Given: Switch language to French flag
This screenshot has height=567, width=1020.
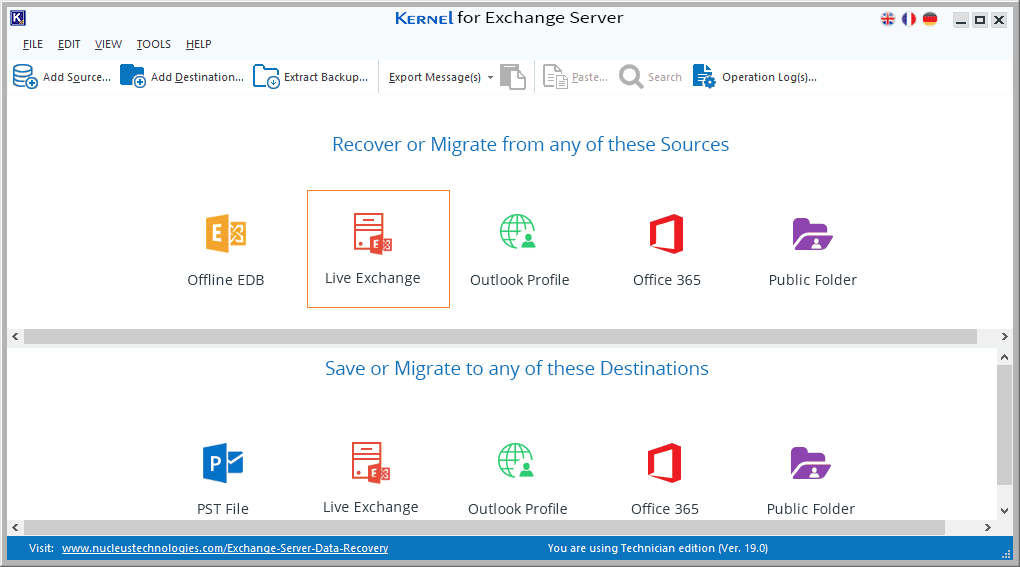Looking at the screenshot, I should tap(909, 20).
